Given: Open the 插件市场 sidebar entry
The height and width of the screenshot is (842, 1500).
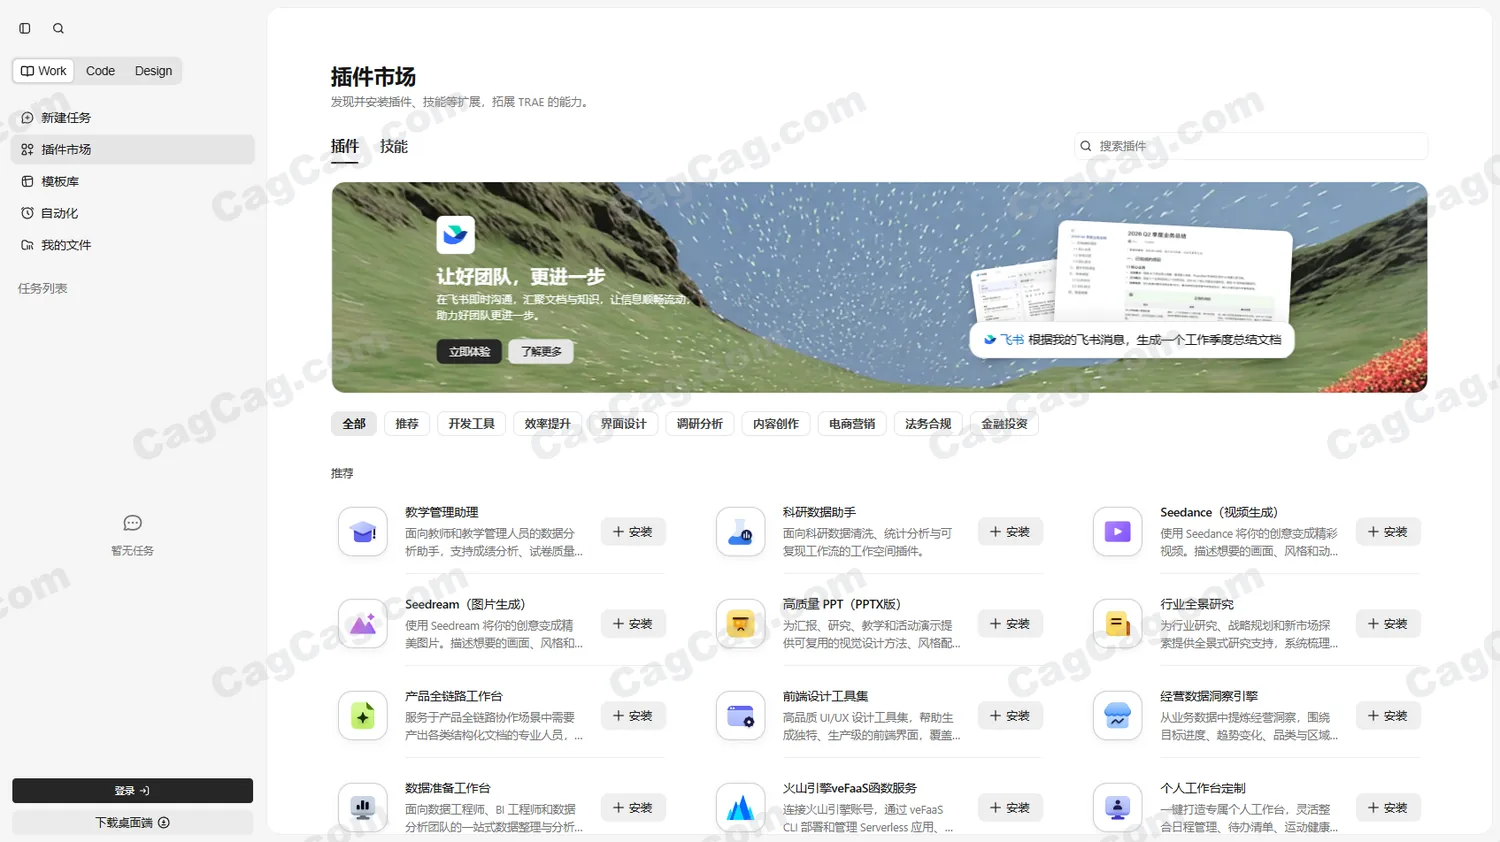Looking at the screenshot, I should 133,150.
